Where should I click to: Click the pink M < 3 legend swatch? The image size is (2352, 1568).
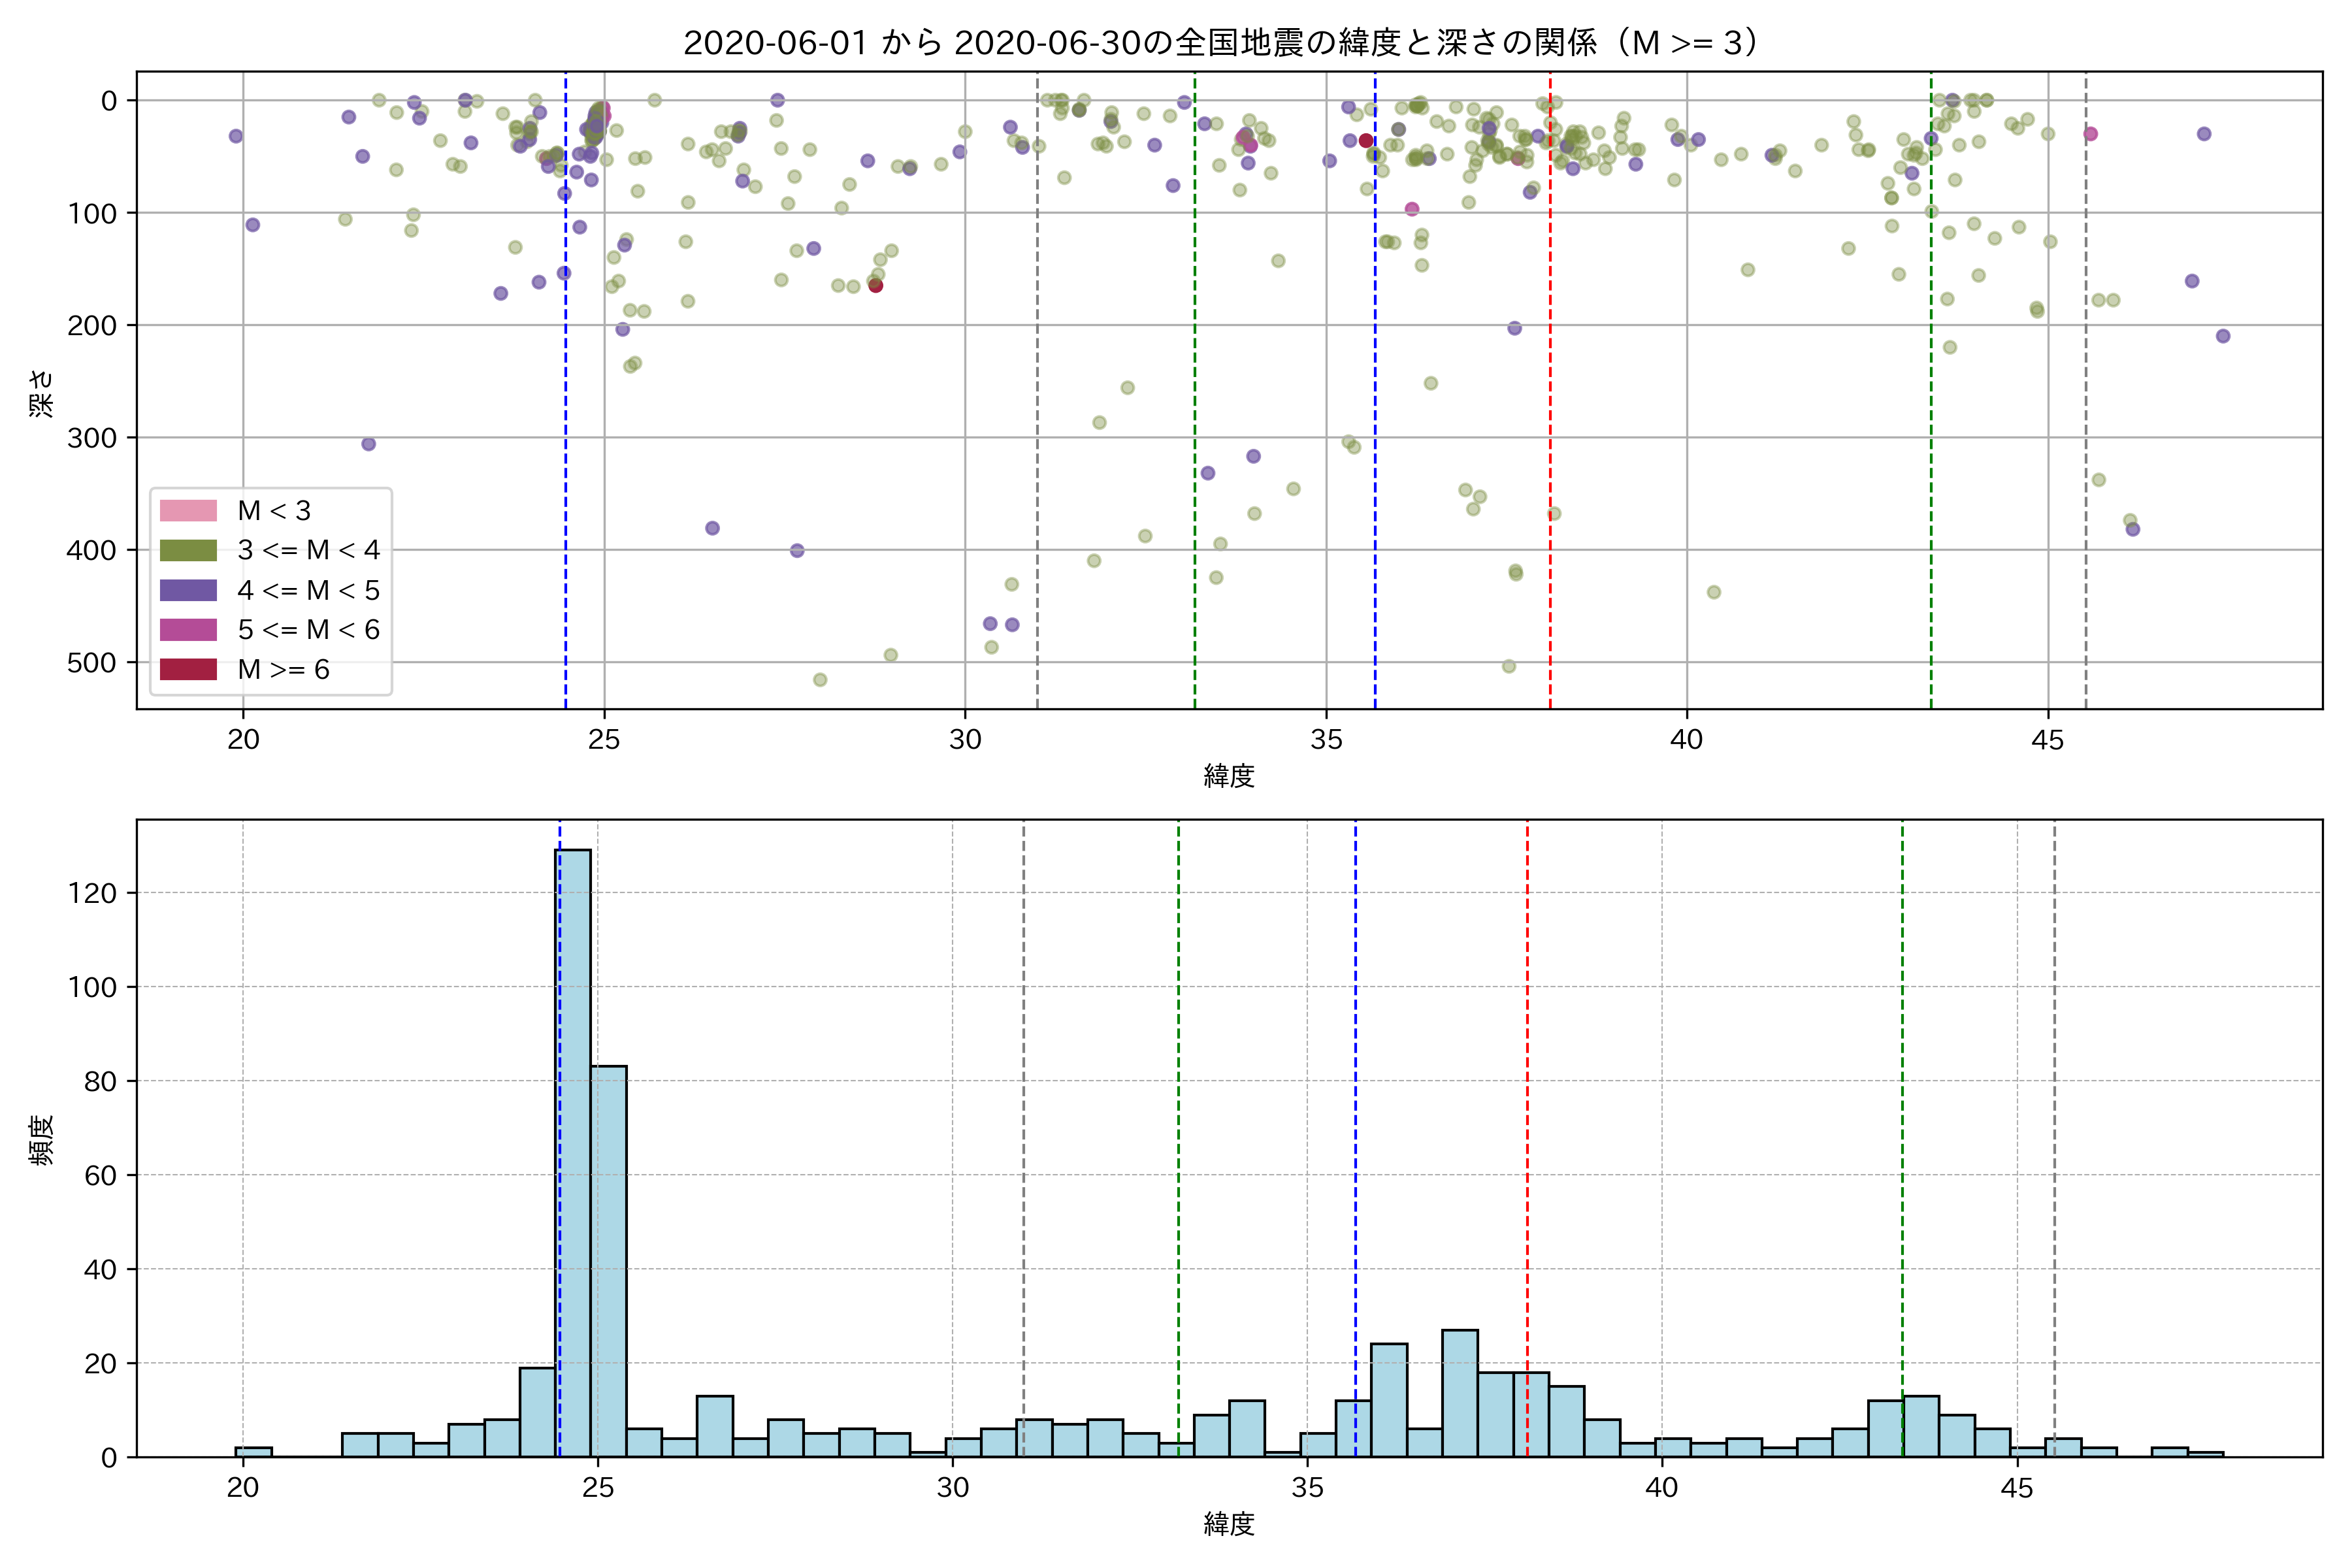(188, 511)
